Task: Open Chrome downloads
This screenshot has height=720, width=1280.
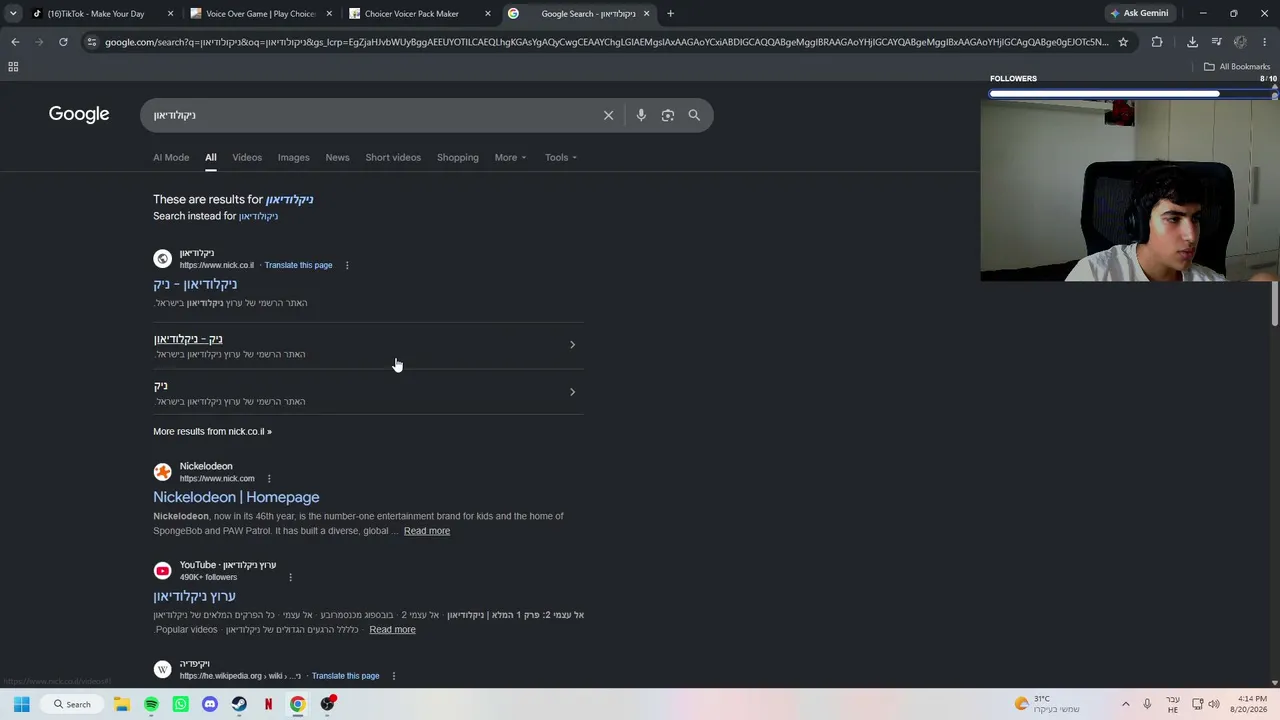Action: pyautogui.click(x=1192, y=42)
